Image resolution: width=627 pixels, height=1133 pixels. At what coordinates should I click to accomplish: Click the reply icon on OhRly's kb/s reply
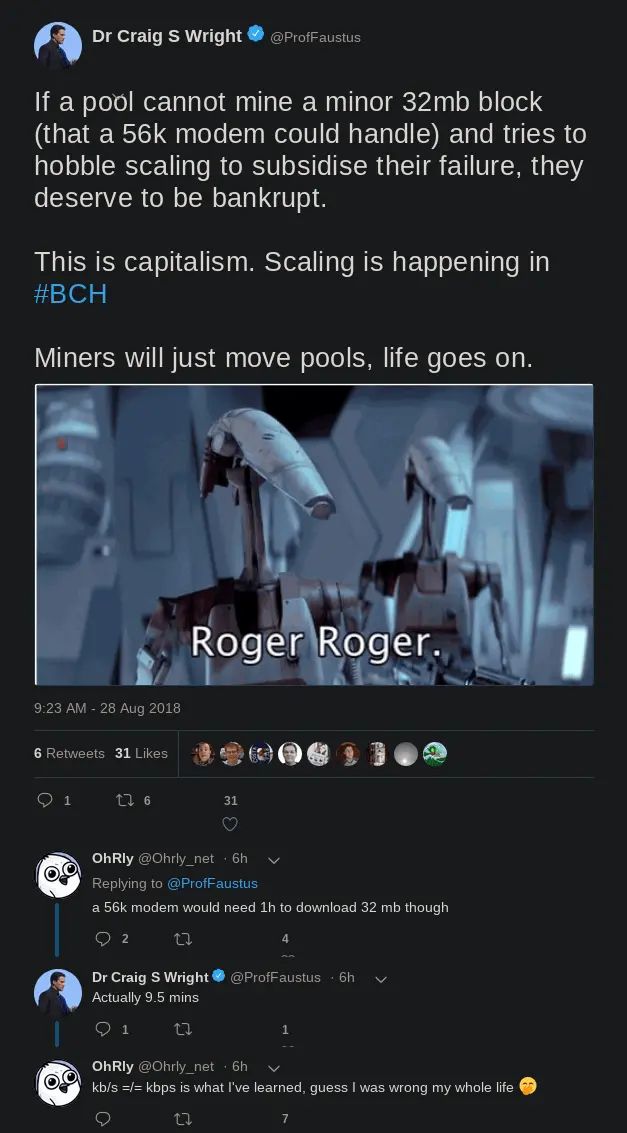pos(103,1119)
